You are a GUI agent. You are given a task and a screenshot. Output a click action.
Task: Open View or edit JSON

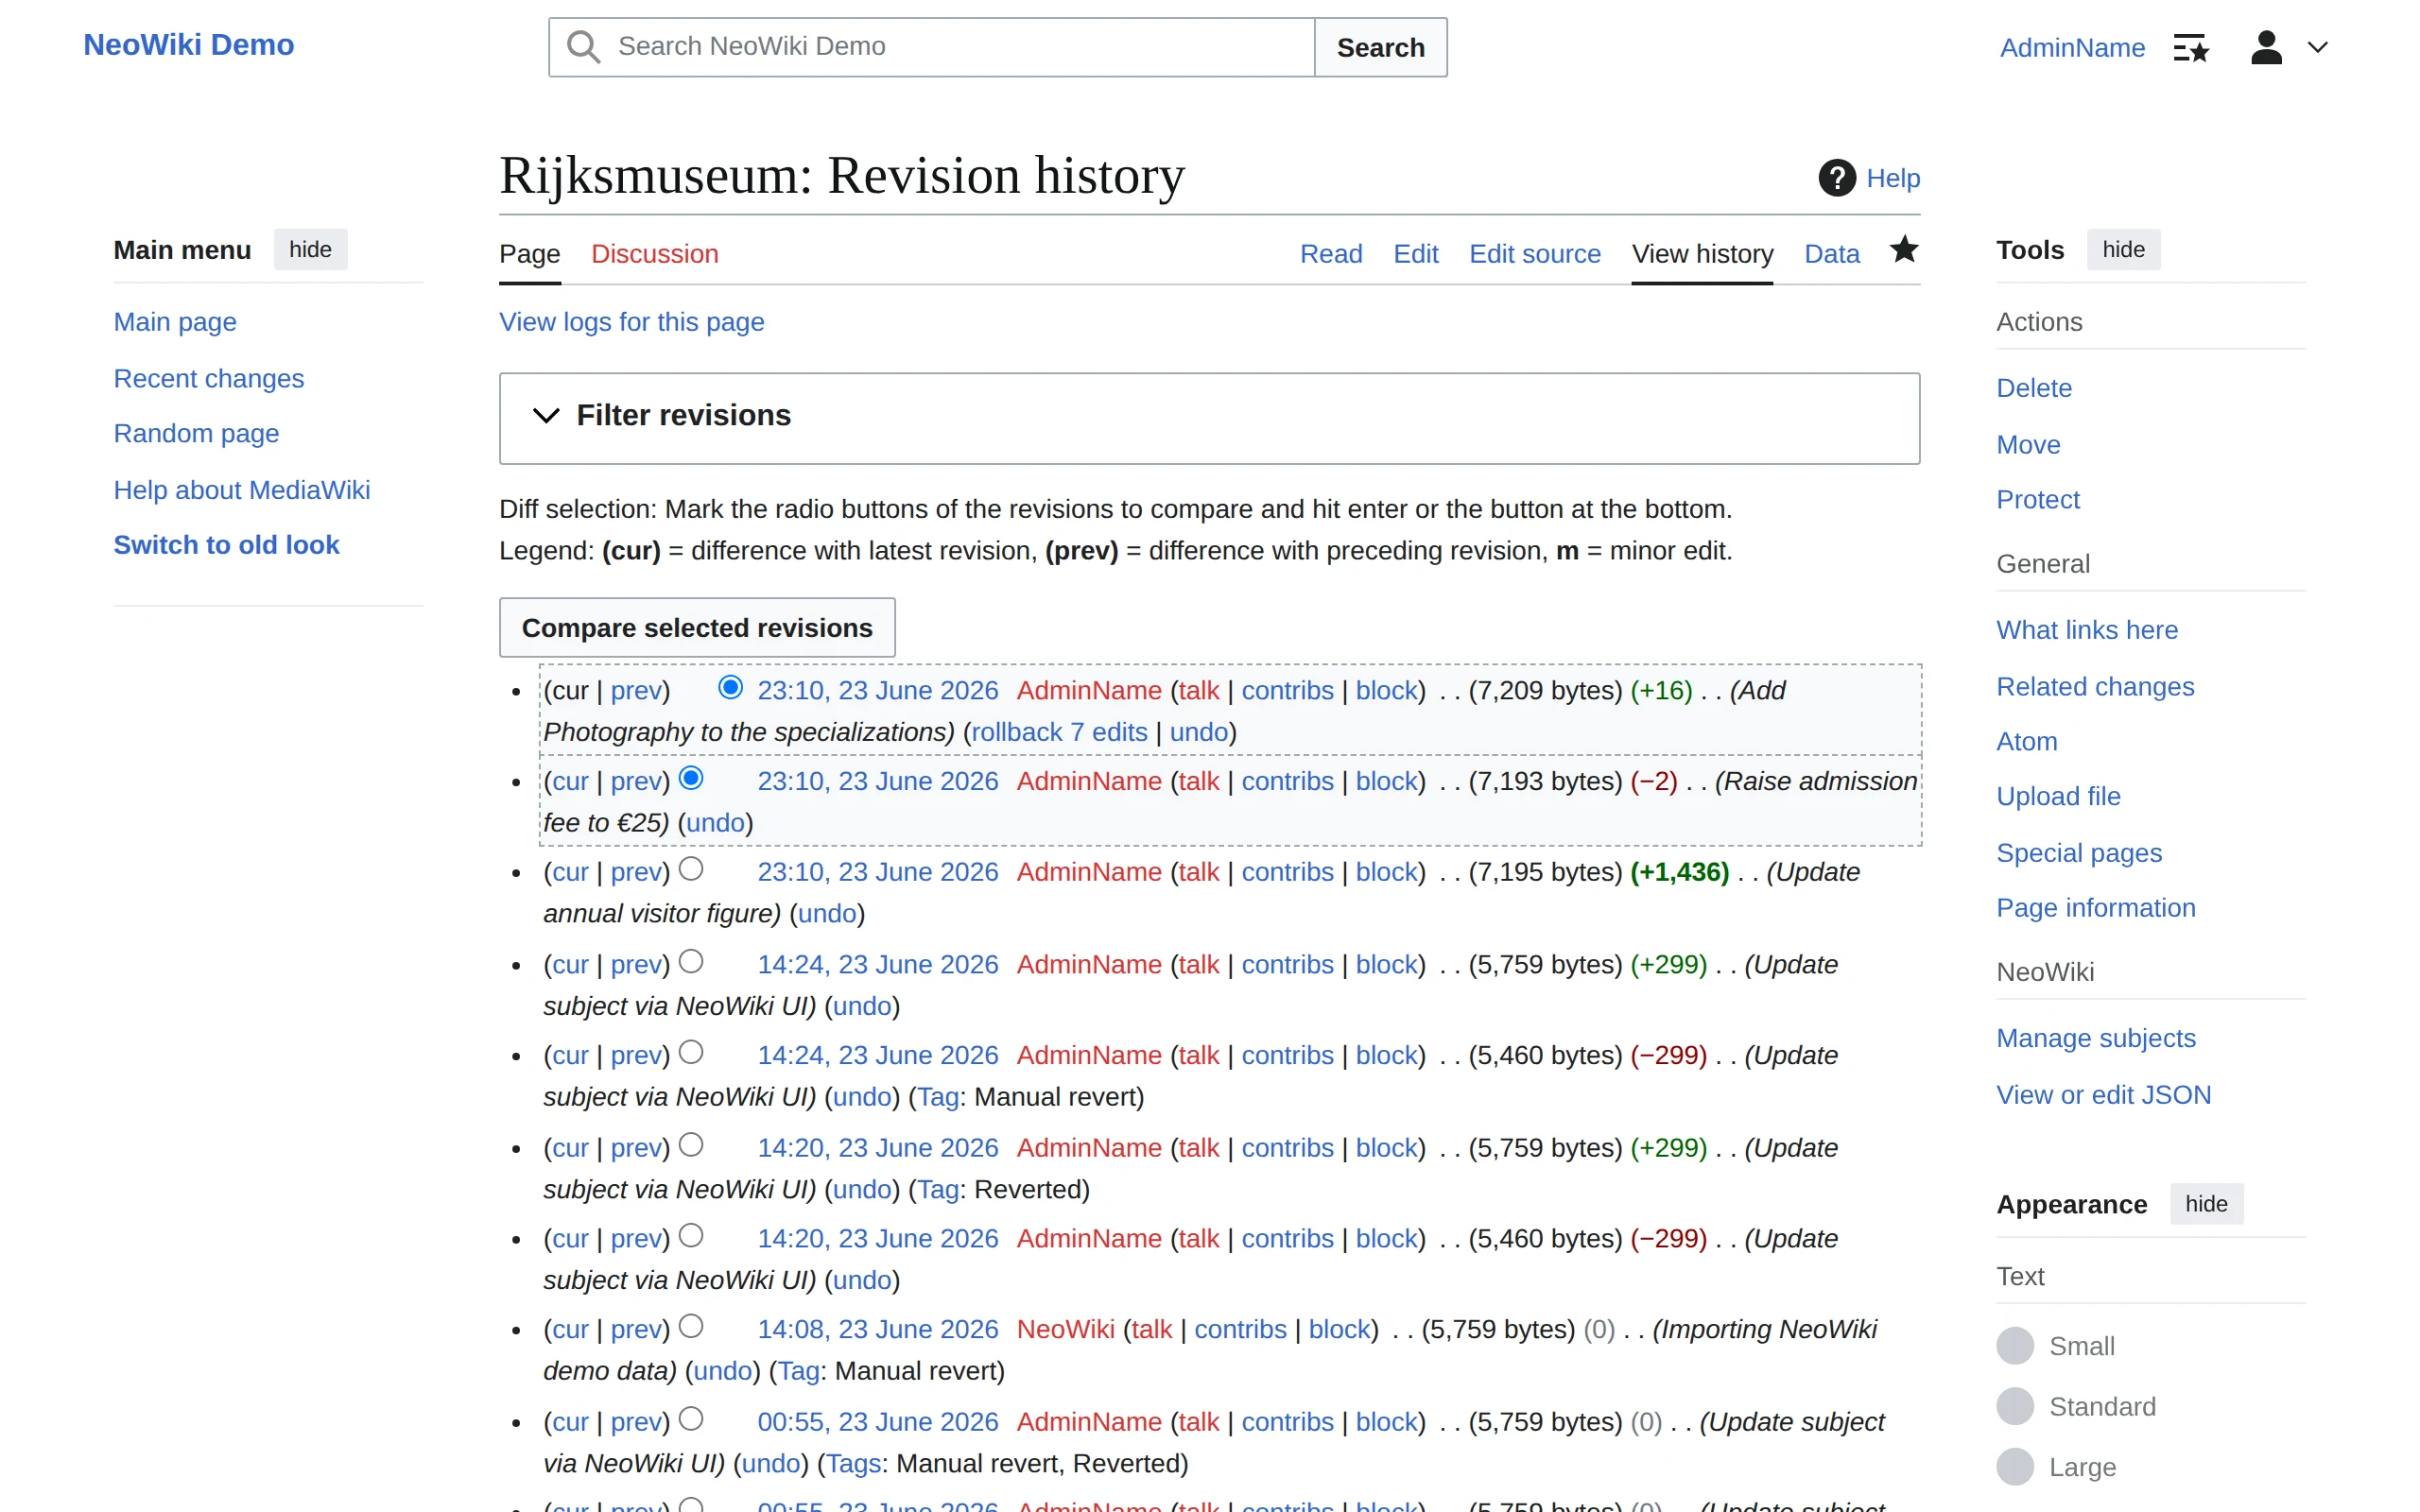click(2104, 1095)
